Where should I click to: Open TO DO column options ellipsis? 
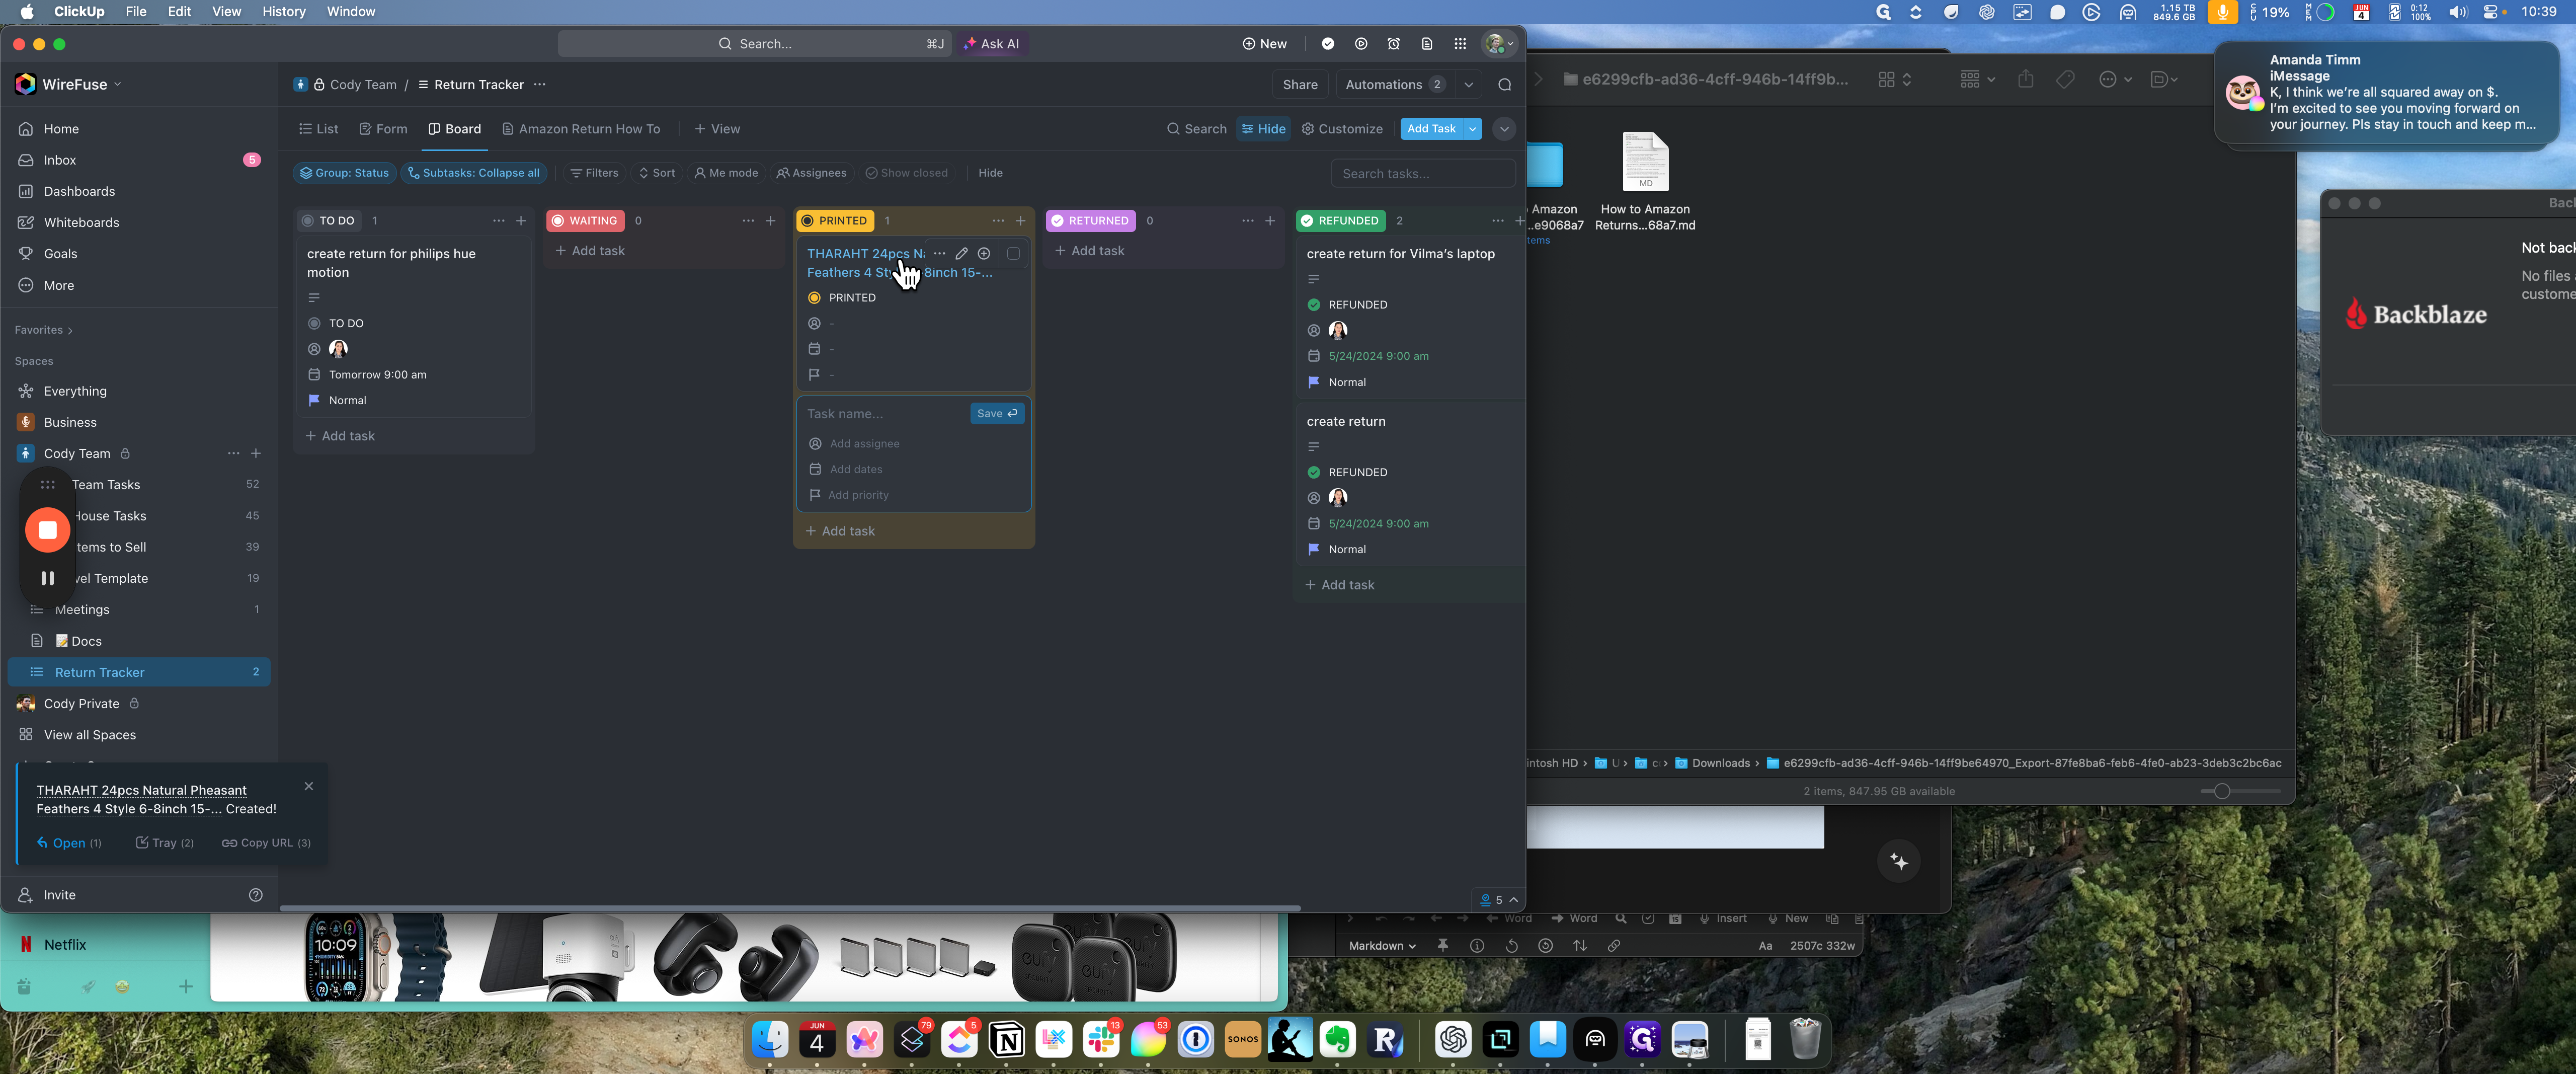tap(498, 221)
